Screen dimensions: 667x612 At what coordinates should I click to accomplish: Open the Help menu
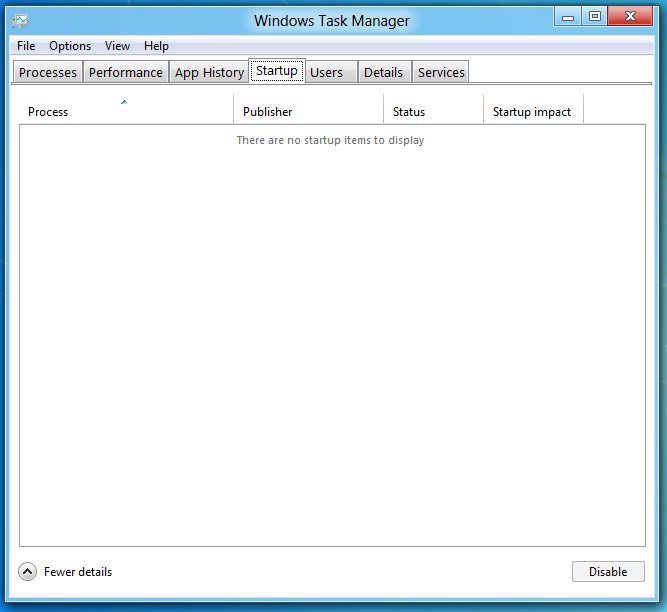click(x=156, y=46)
